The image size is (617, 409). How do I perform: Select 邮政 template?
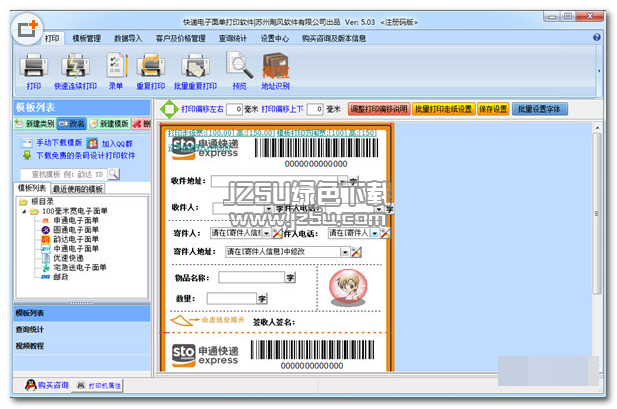click(61, 277)
